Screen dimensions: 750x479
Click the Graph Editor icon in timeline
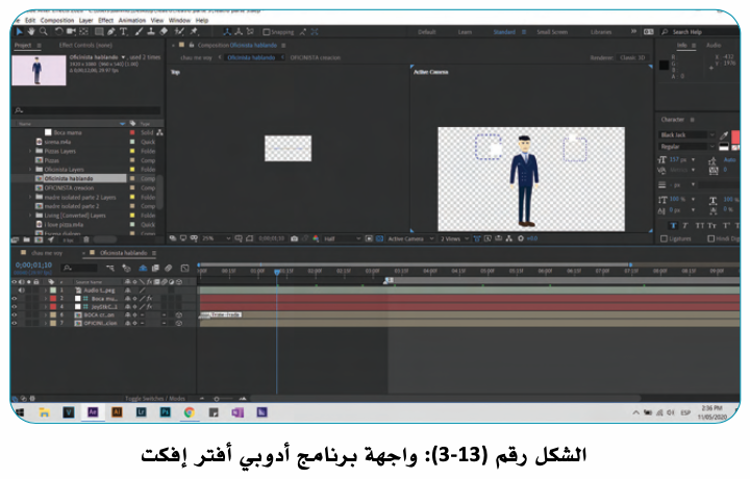click(185, 268)
